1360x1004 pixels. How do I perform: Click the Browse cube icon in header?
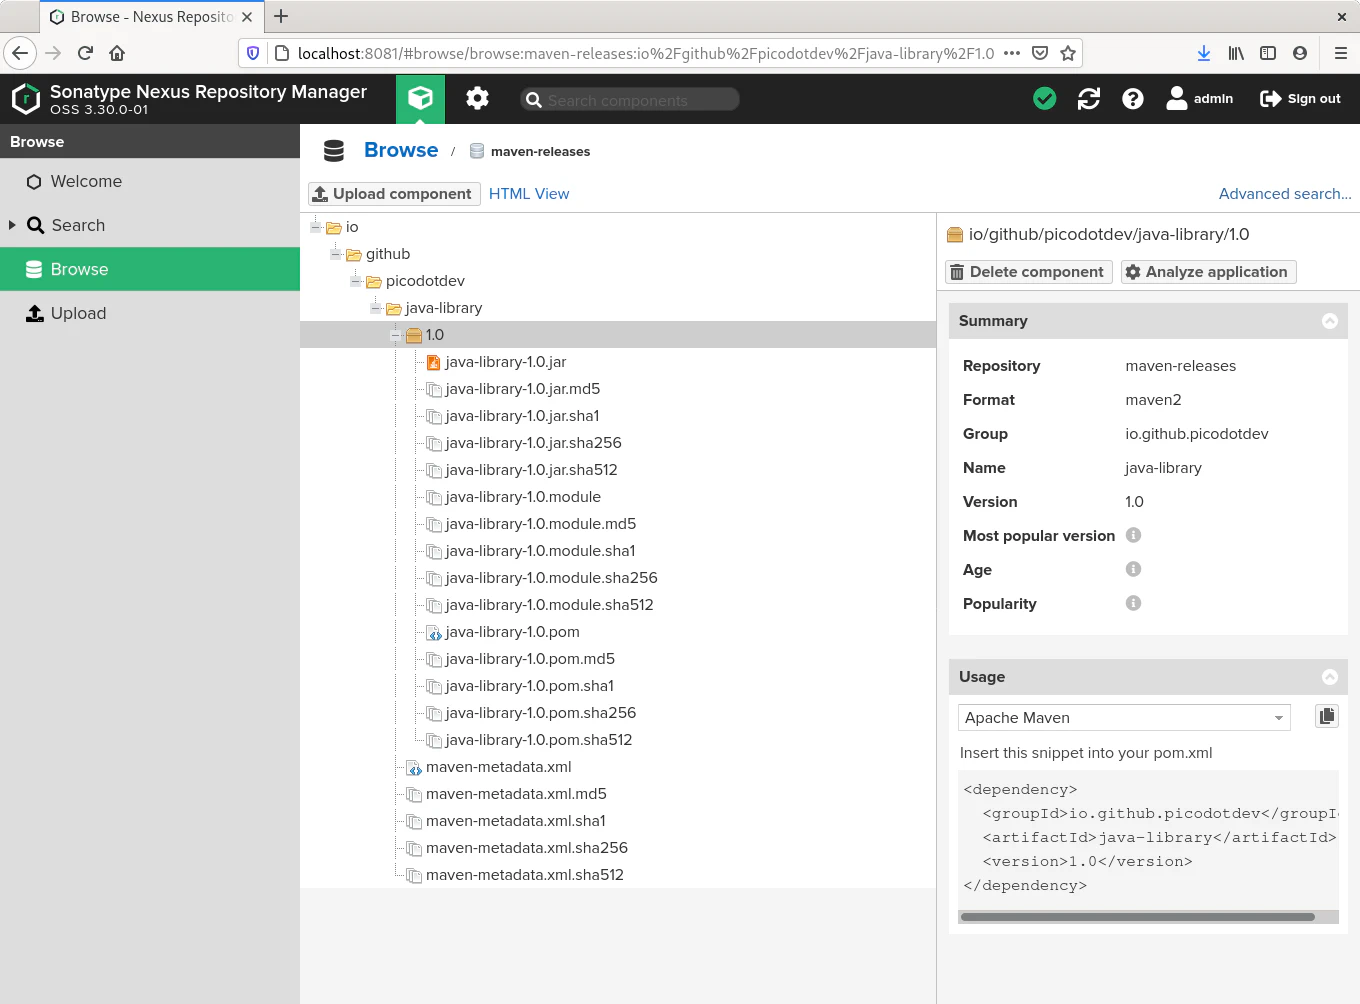[x=420, y=98]
